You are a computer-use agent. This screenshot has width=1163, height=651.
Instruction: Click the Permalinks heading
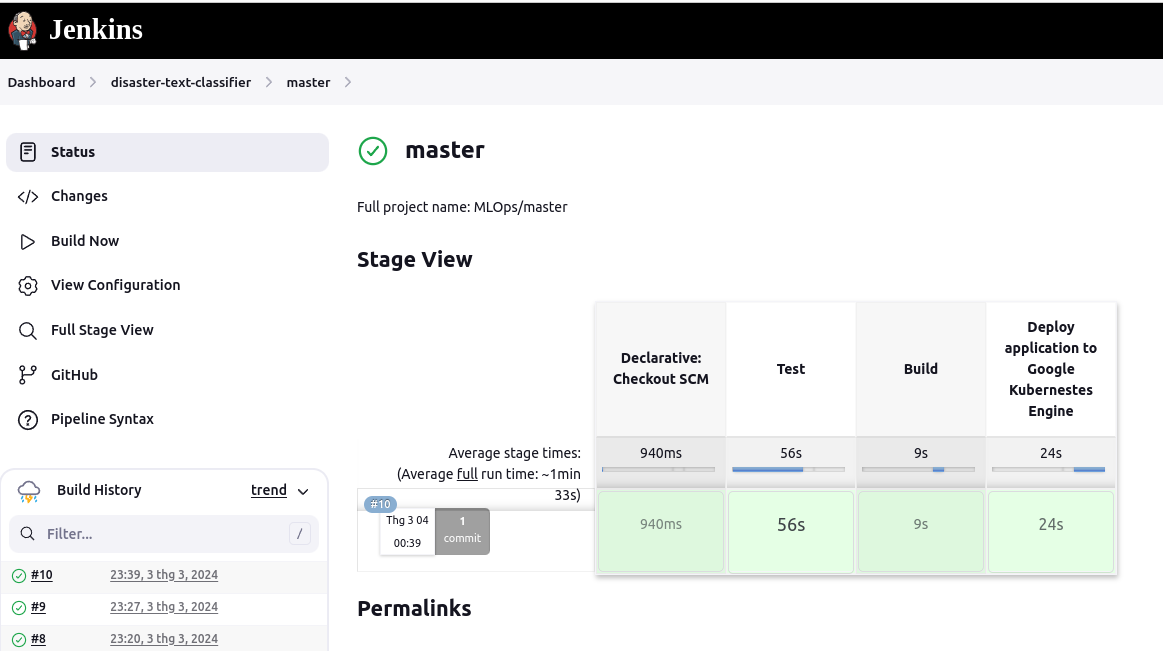414,608
